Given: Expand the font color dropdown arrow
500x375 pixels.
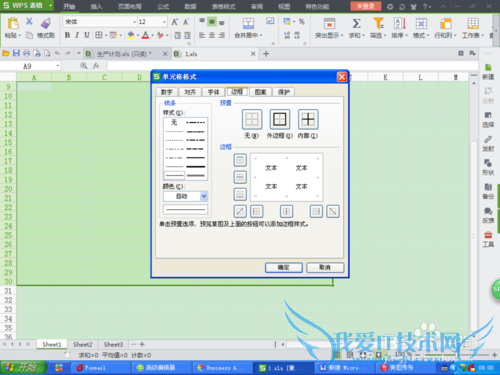Looking at the screenshot, I should [152, 35].
